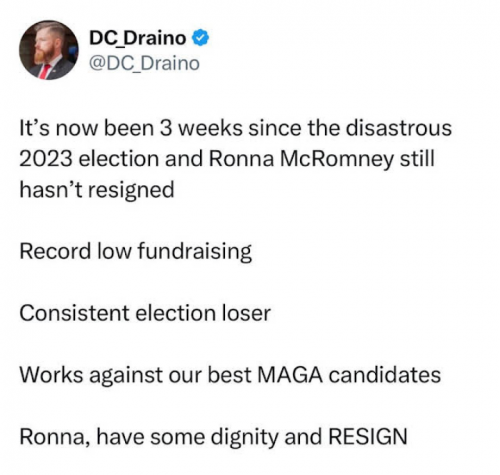Viewport: 500px width, 475px height.
Task: Click the word 'candidates'
Action: coord(385,375)
